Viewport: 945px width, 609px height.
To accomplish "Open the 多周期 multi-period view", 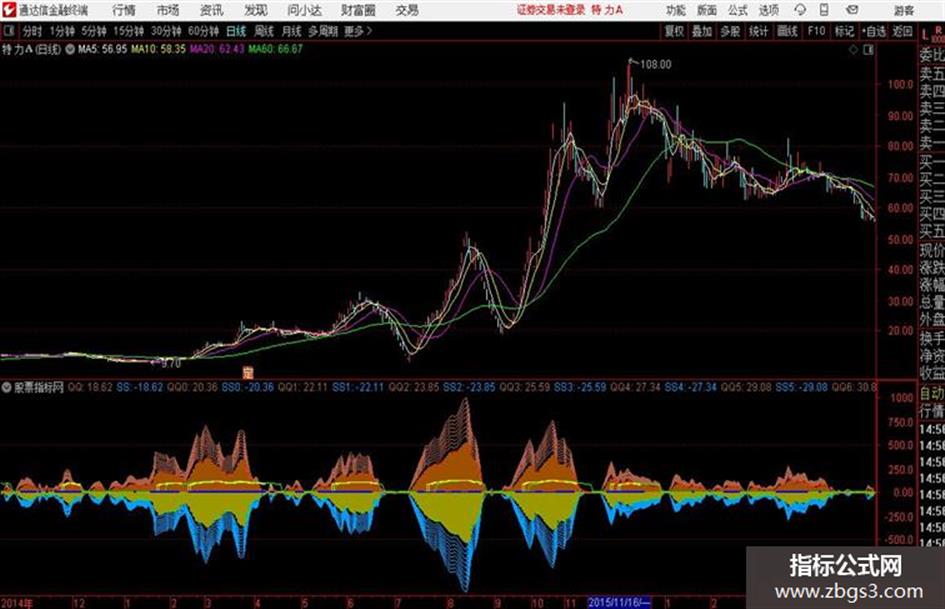I will pyautogui.click(x=323, y=31).
